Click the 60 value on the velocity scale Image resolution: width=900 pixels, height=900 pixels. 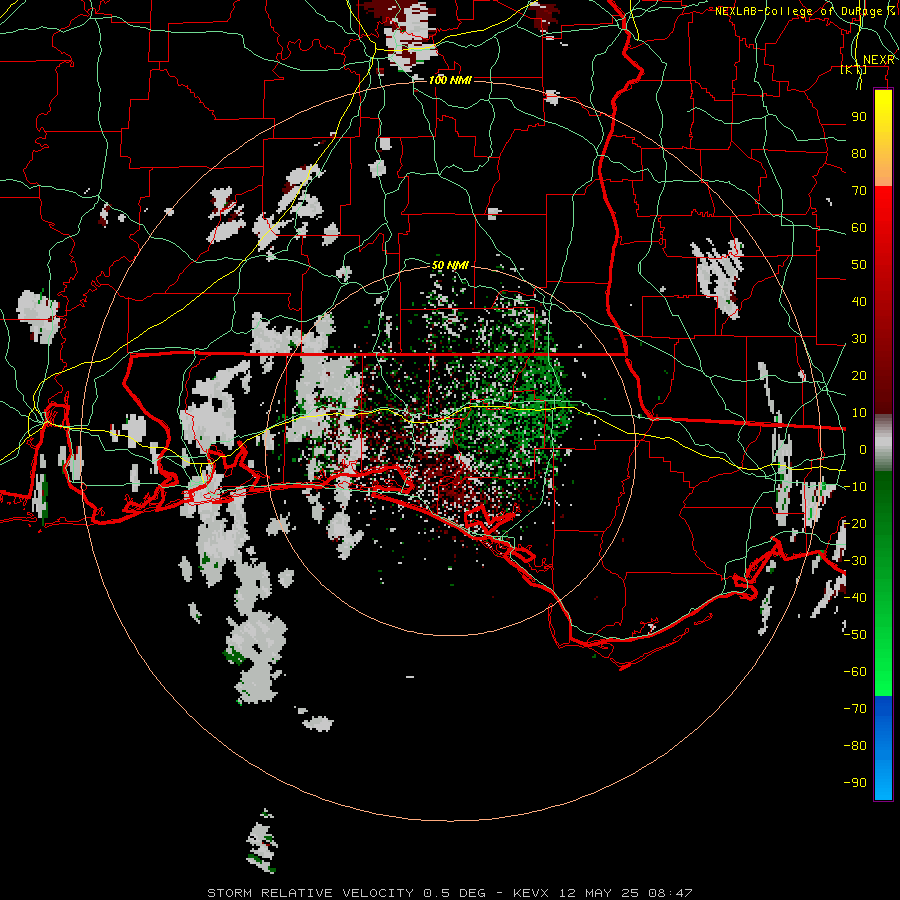coord(859,228)
